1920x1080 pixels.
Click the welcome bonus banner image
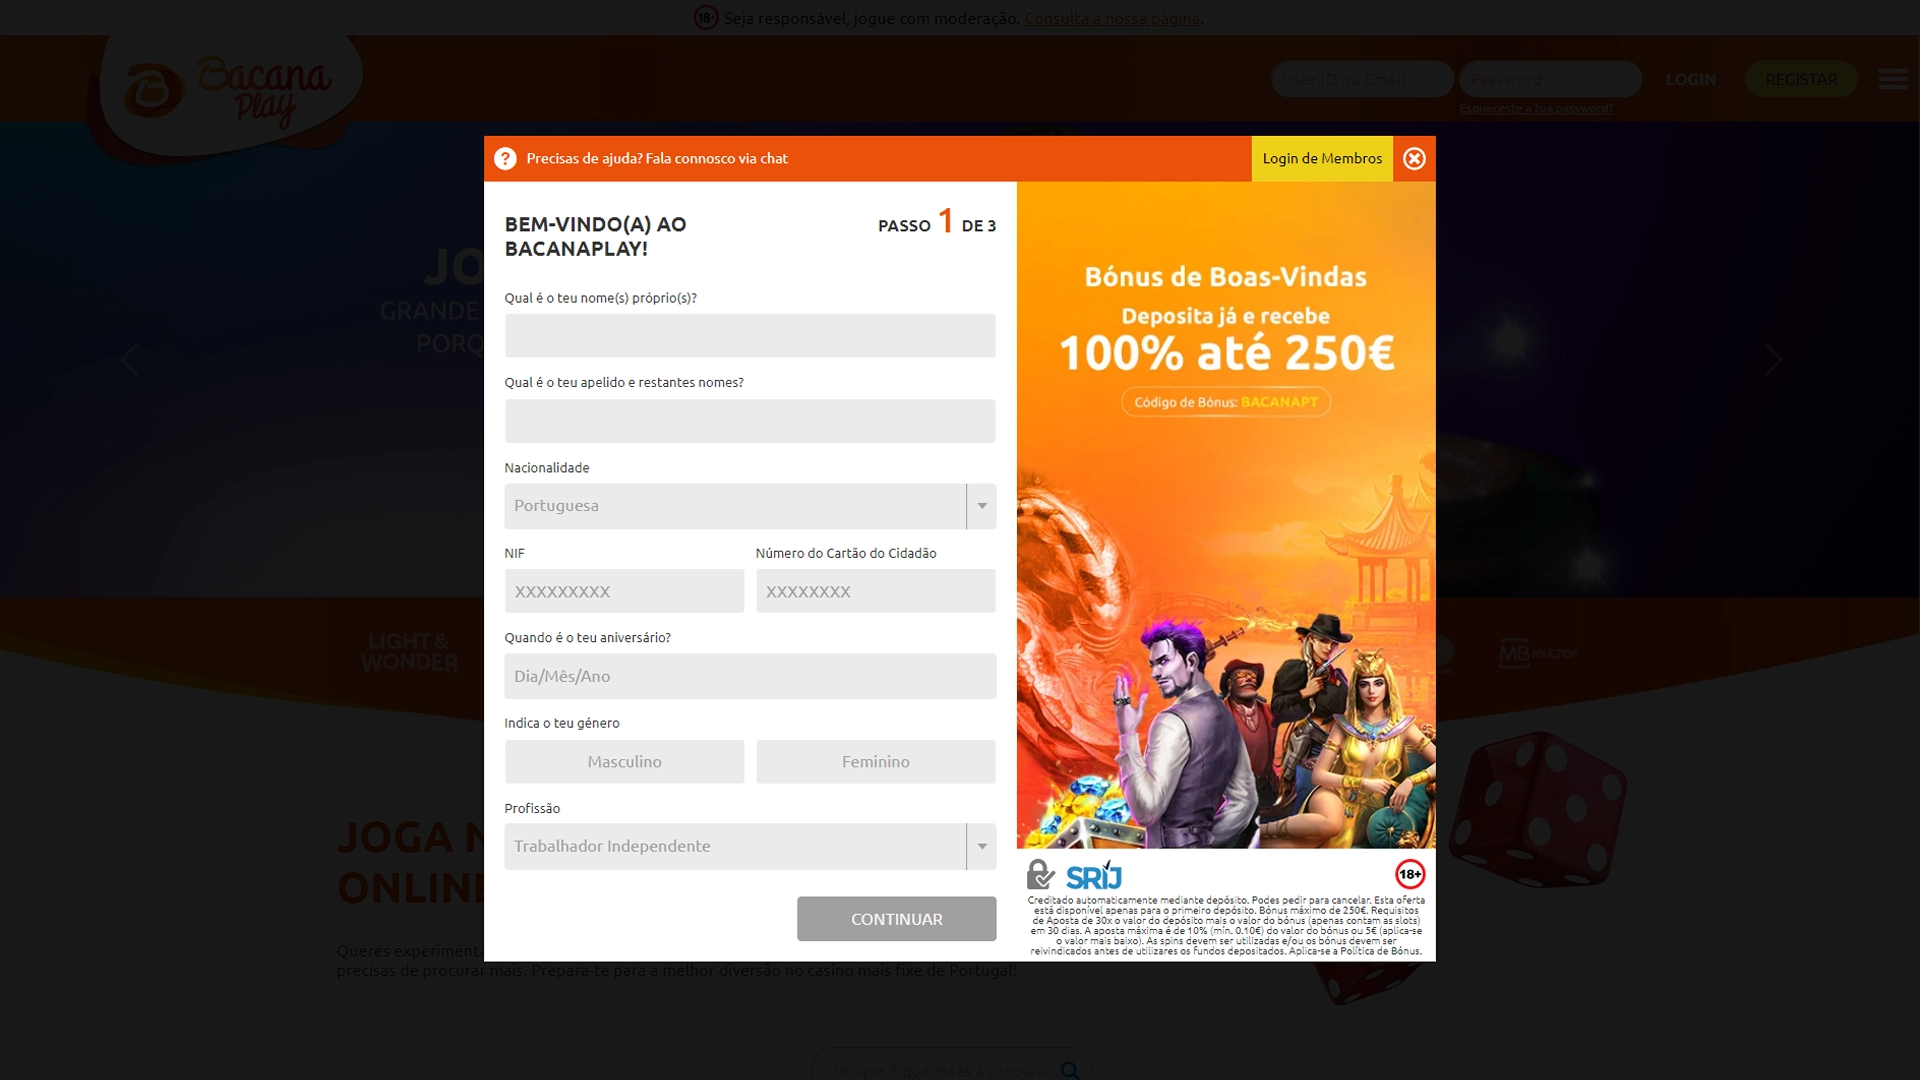(1226, 515)
